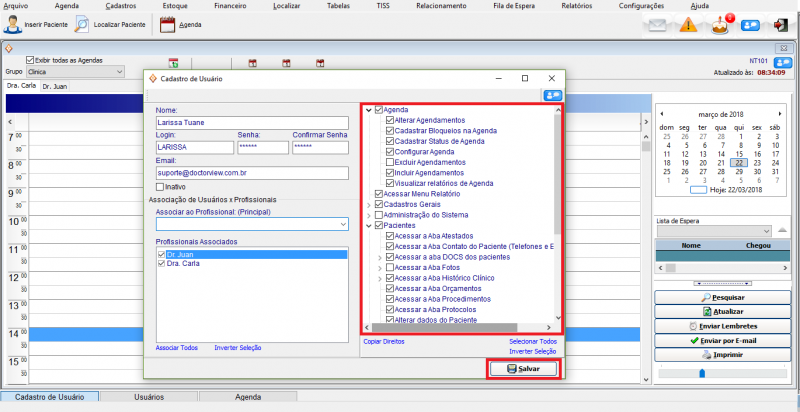Viewport: 800px width, 412px height.
Task: Click the blue slider handle below Imprimir
Action: (x=701, y=373)
